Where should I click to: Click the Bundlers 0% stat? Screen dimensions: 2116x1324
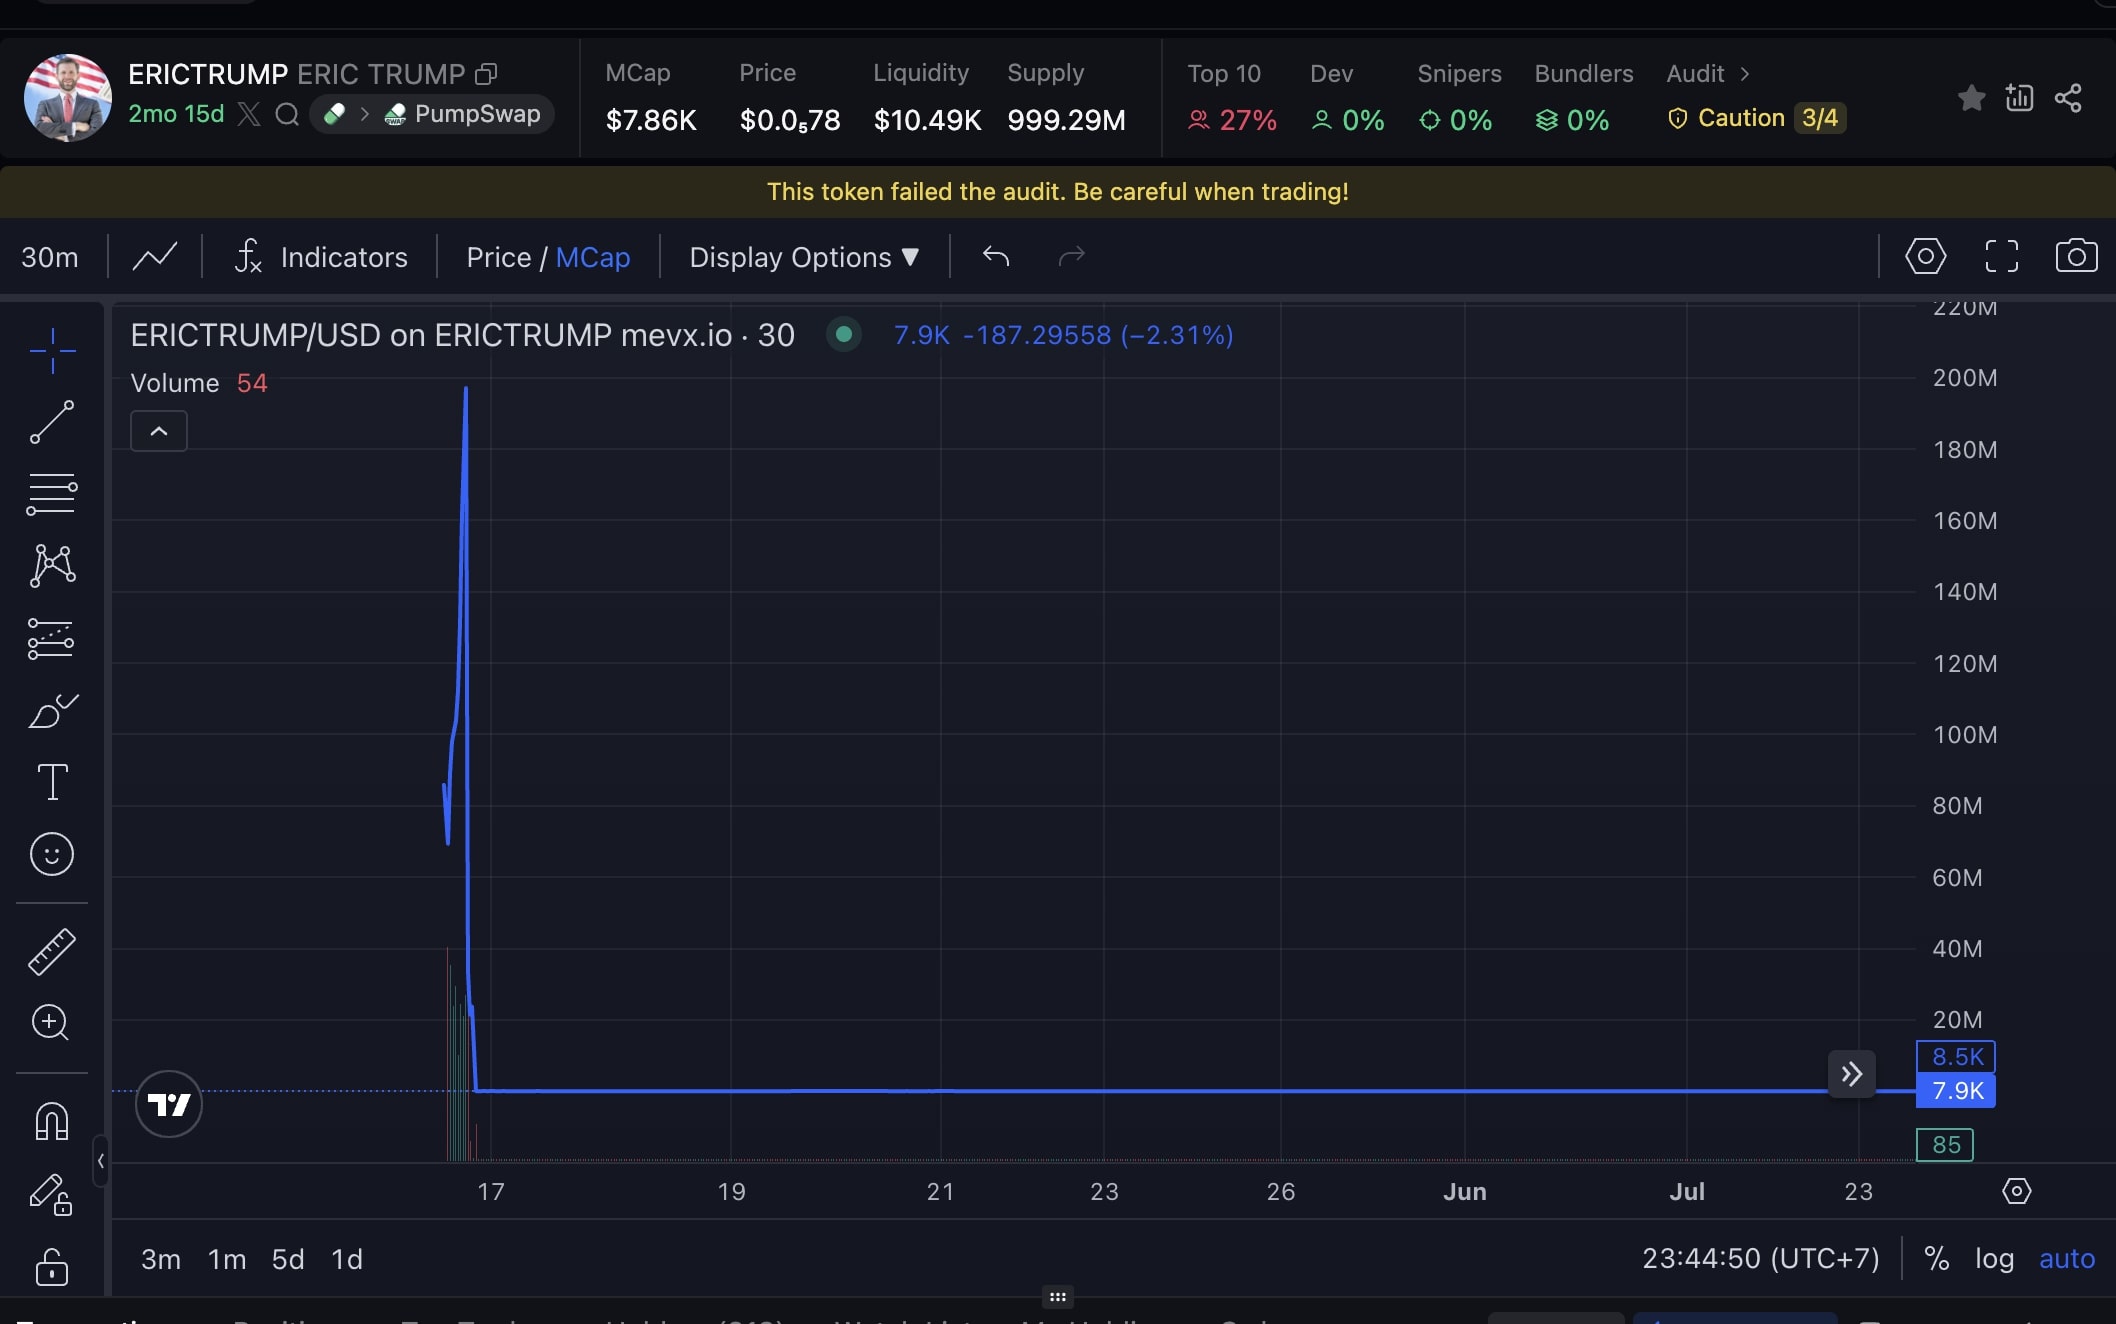(x=1583, y=97)
